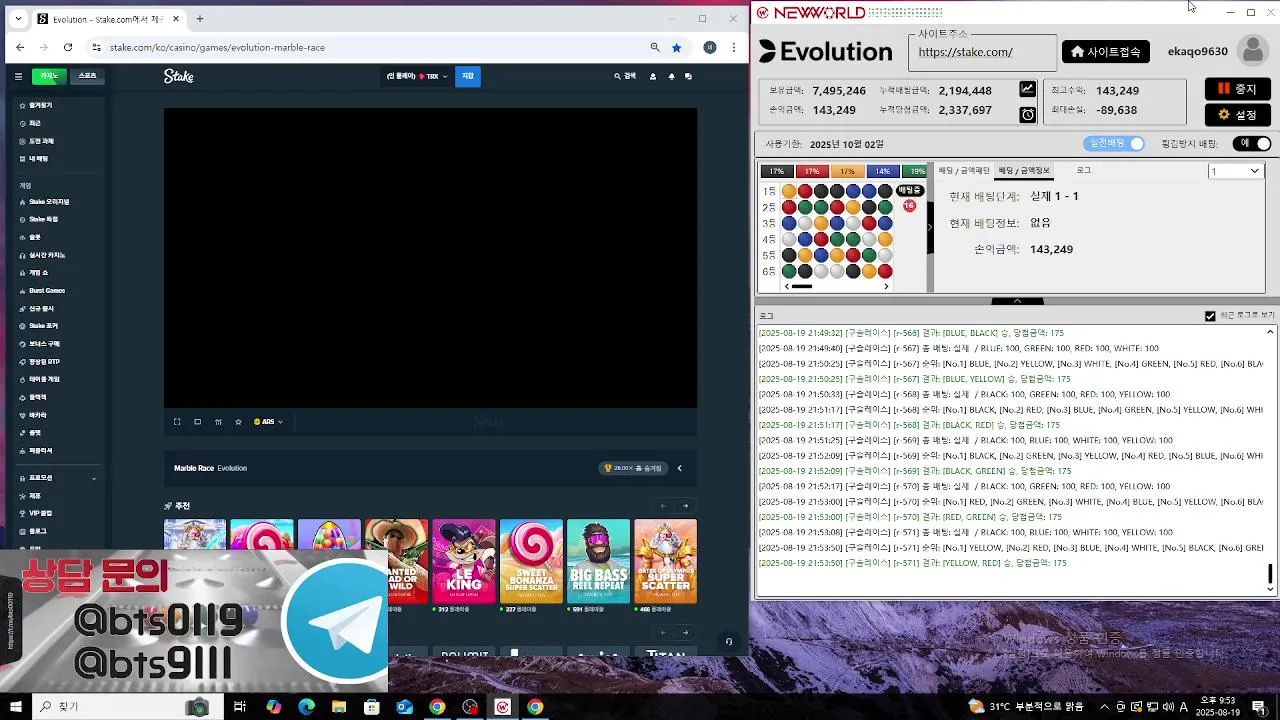This screenshot has width=1280, height=720.
Task: Open Chrome tab search dropdown
Action: point(17,18)
